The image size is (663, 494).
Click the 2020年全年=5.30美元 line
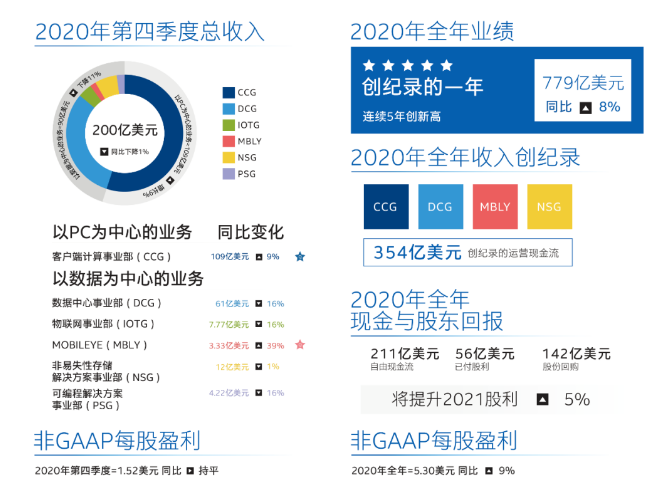433,470
